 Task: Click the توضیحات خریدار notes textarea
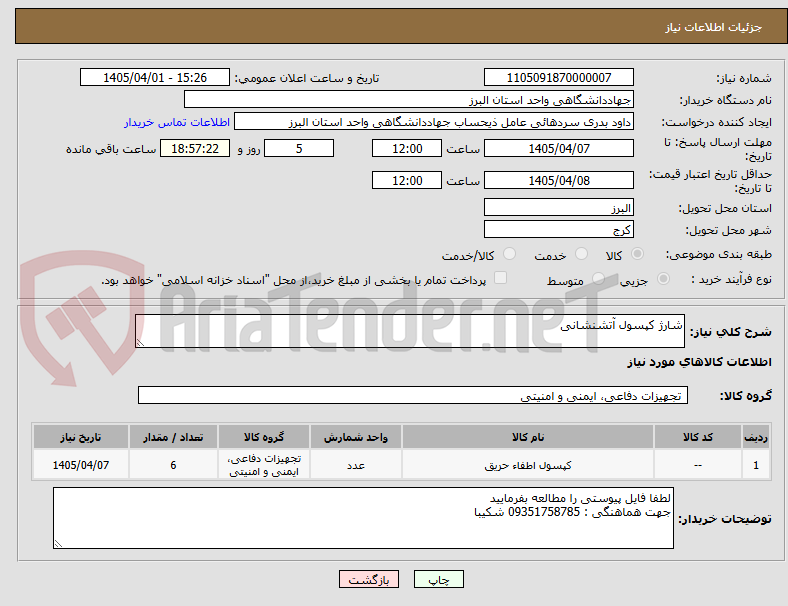[x=363, y=518]
